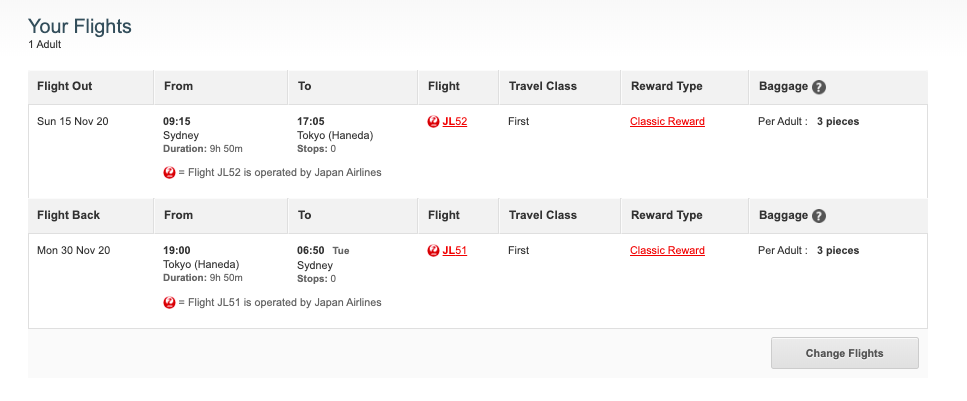
Task: Open the JL52 flight link
Action: 455,122
